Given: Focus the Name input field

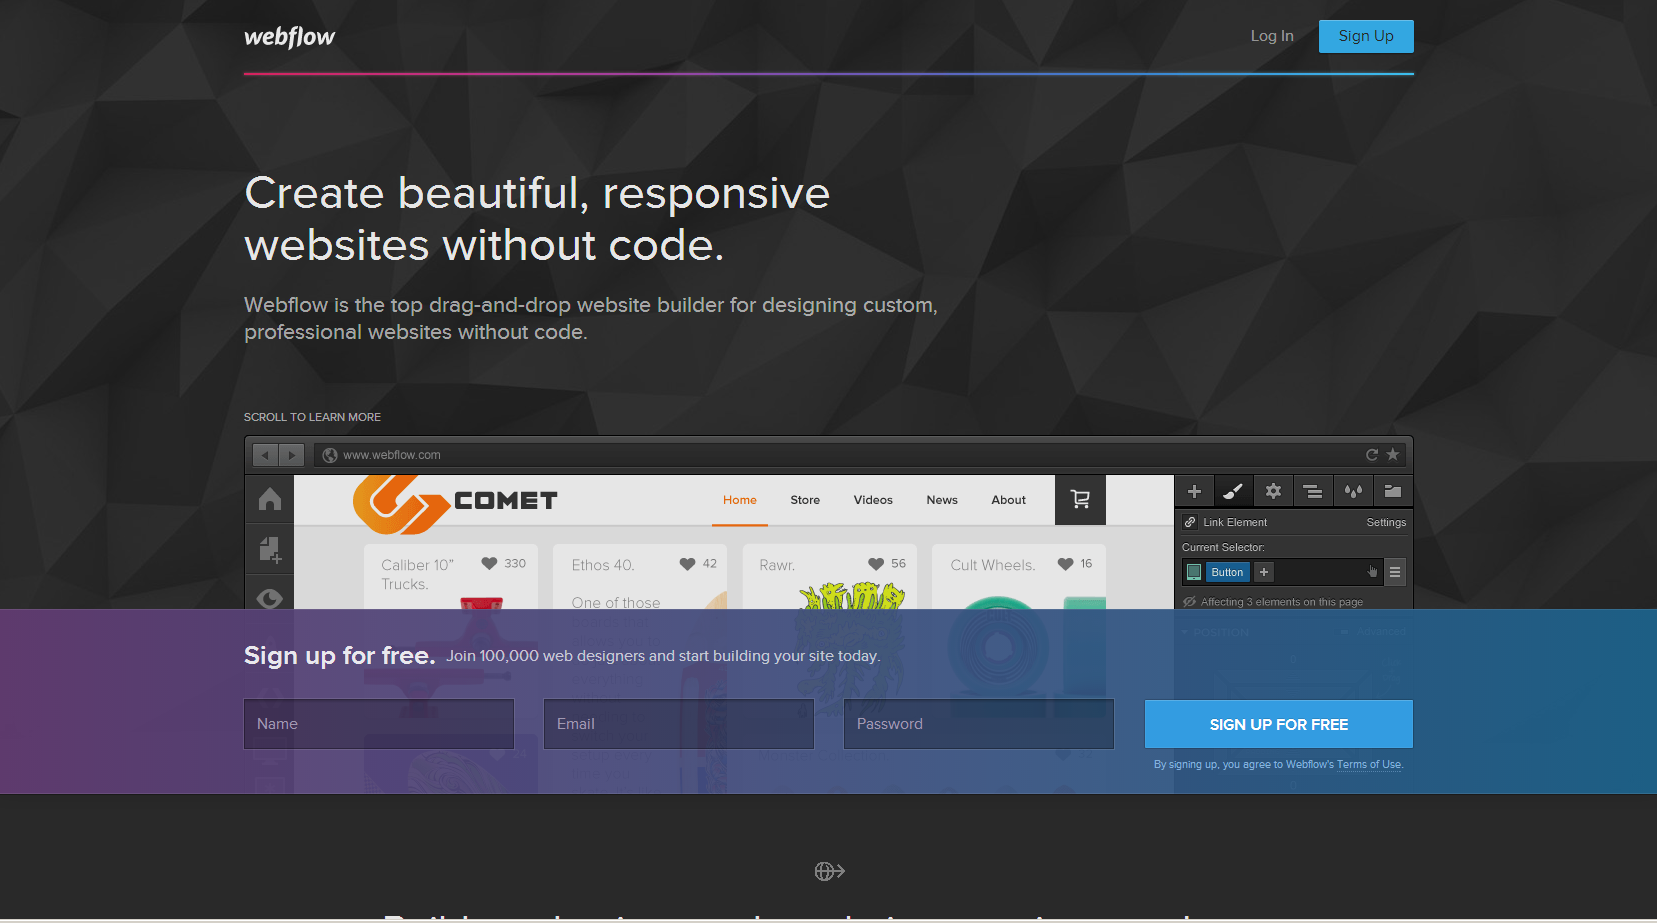Looking at the screenshot, I should (x=379, y=724).
